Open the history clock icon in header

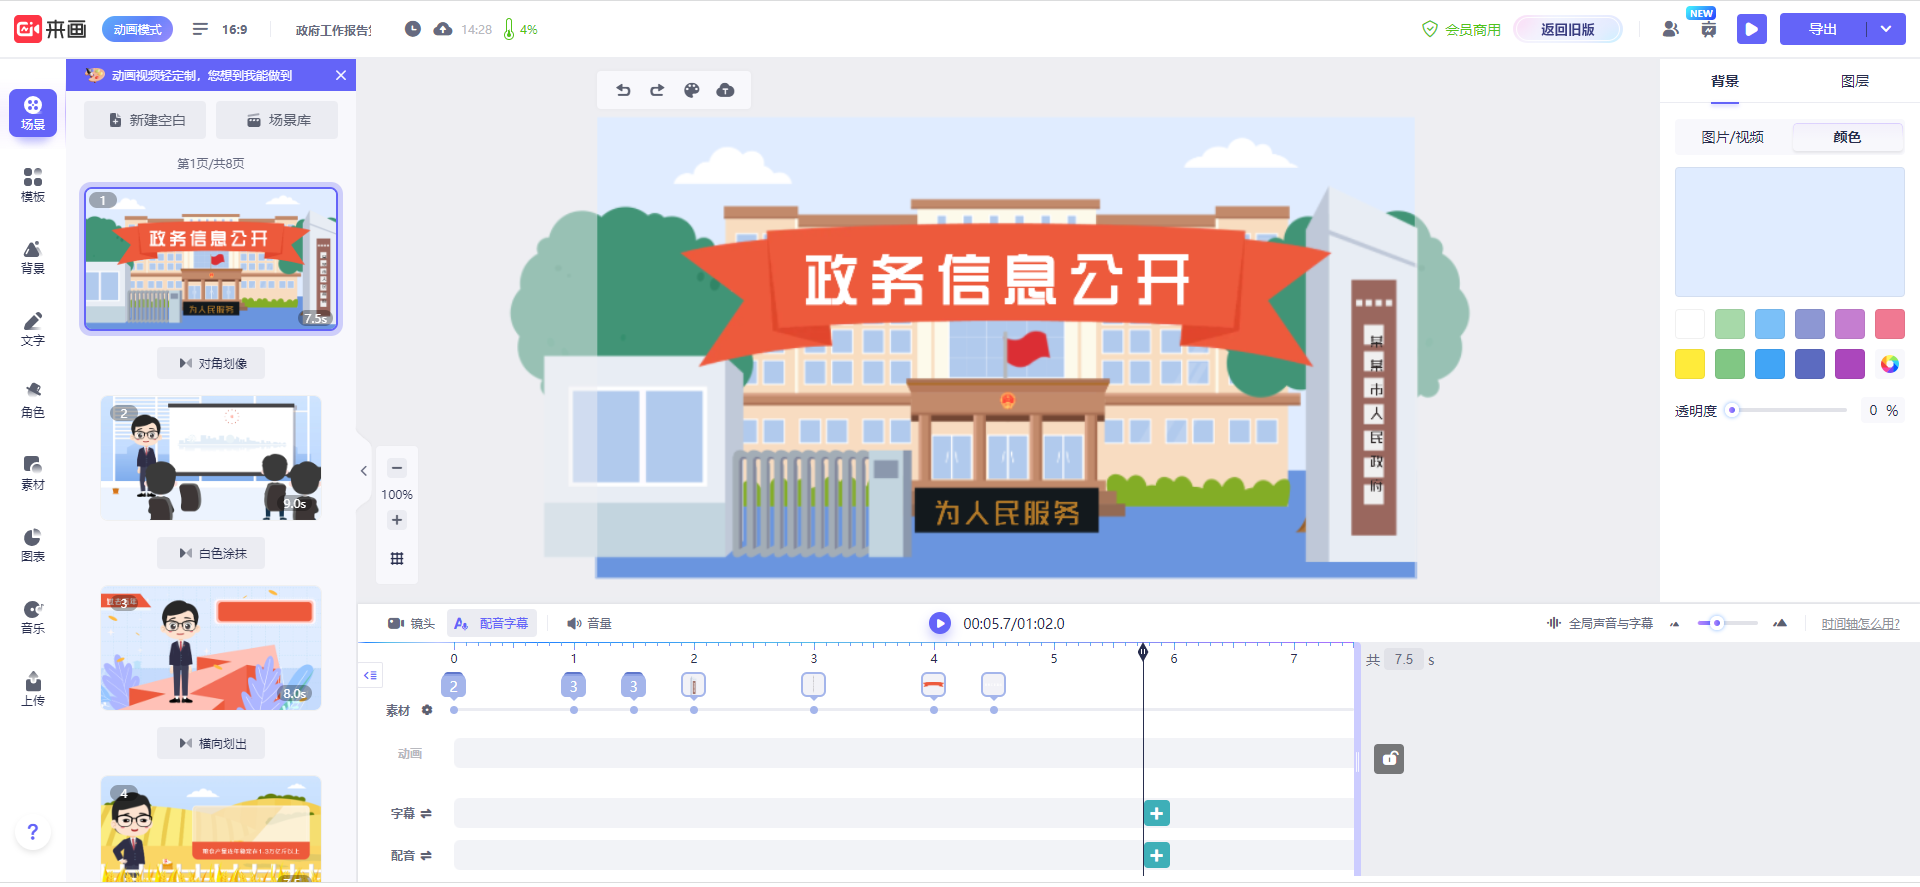(412, 29)
